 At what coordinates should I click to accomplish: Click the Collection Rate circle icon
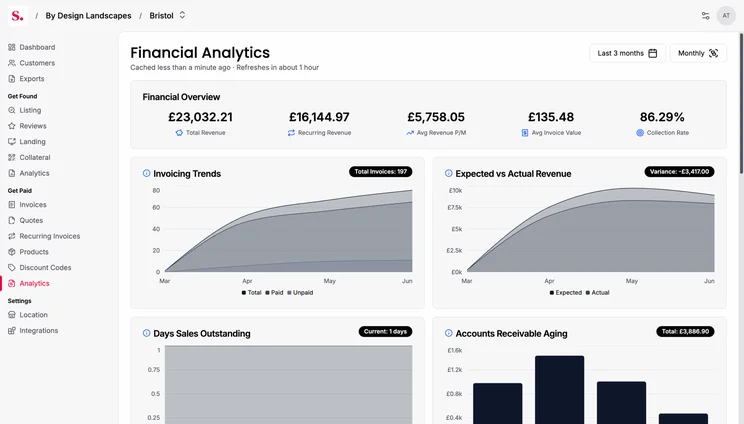point(640,133)
